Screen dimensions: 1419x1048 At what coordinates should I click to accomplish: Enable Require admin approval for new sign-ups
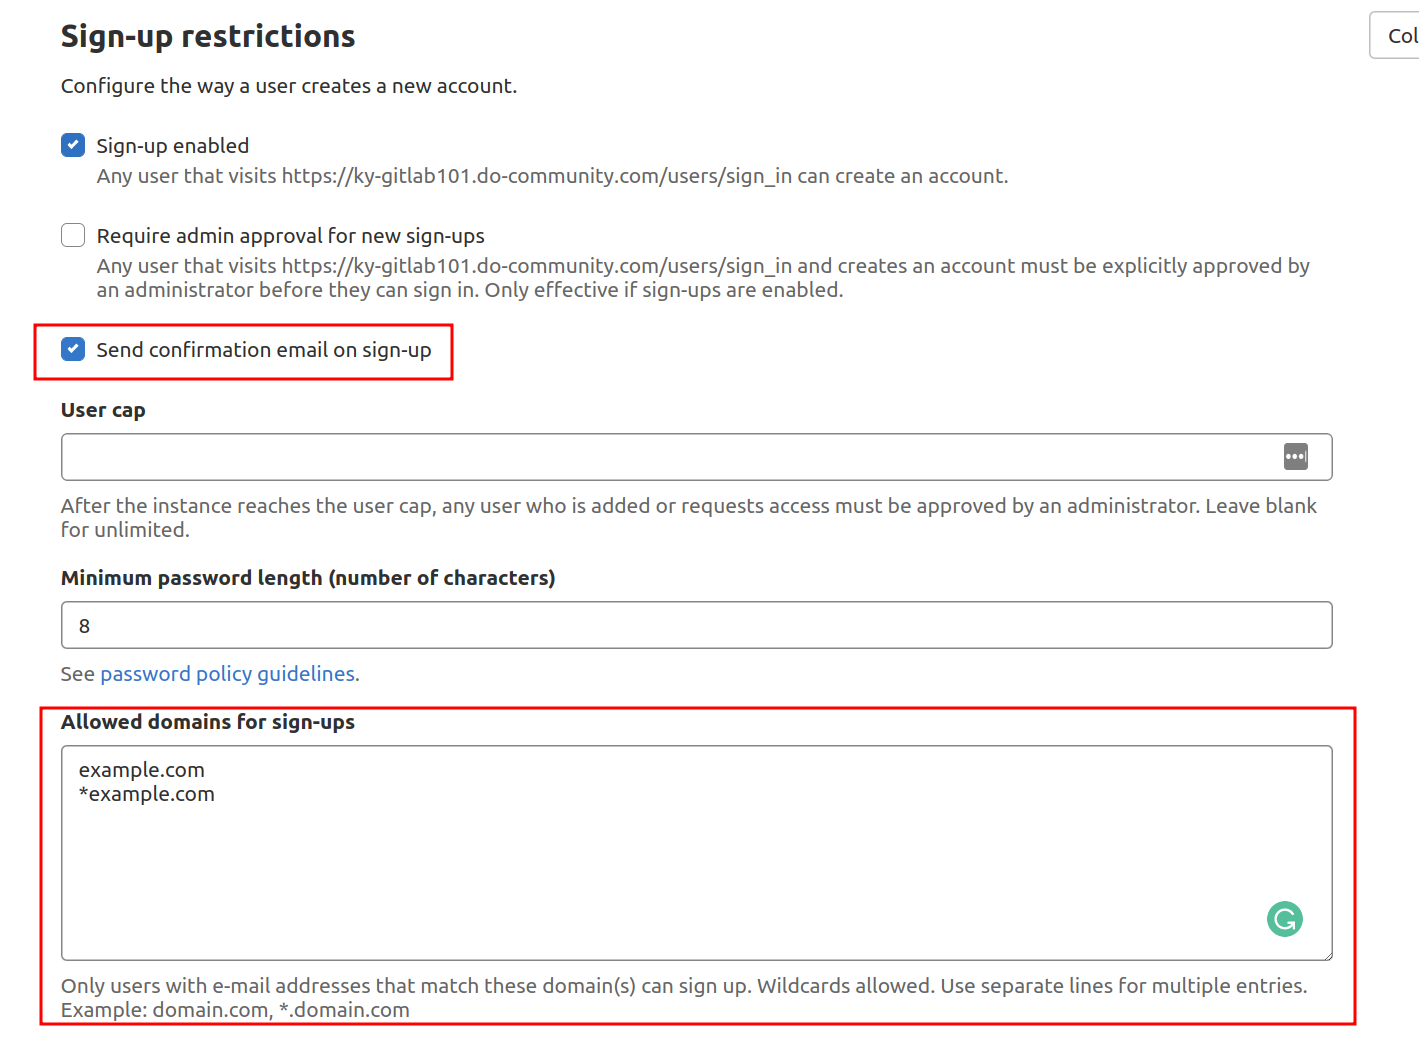pyautogui.click(x=72, y=234)
